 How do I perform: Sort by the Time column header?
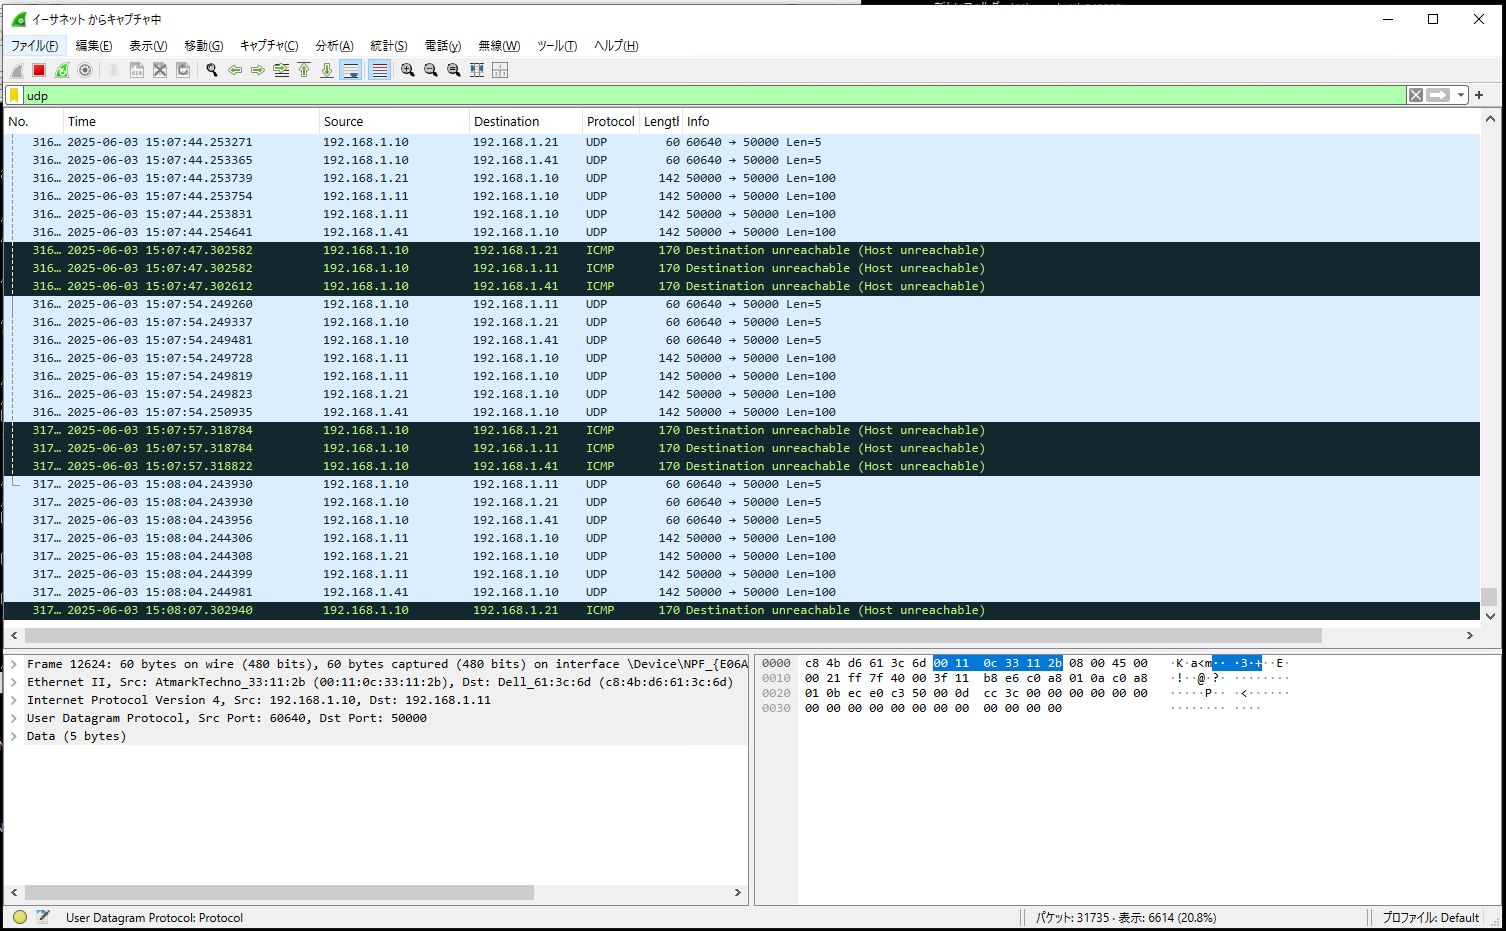[x=192, y=121]
